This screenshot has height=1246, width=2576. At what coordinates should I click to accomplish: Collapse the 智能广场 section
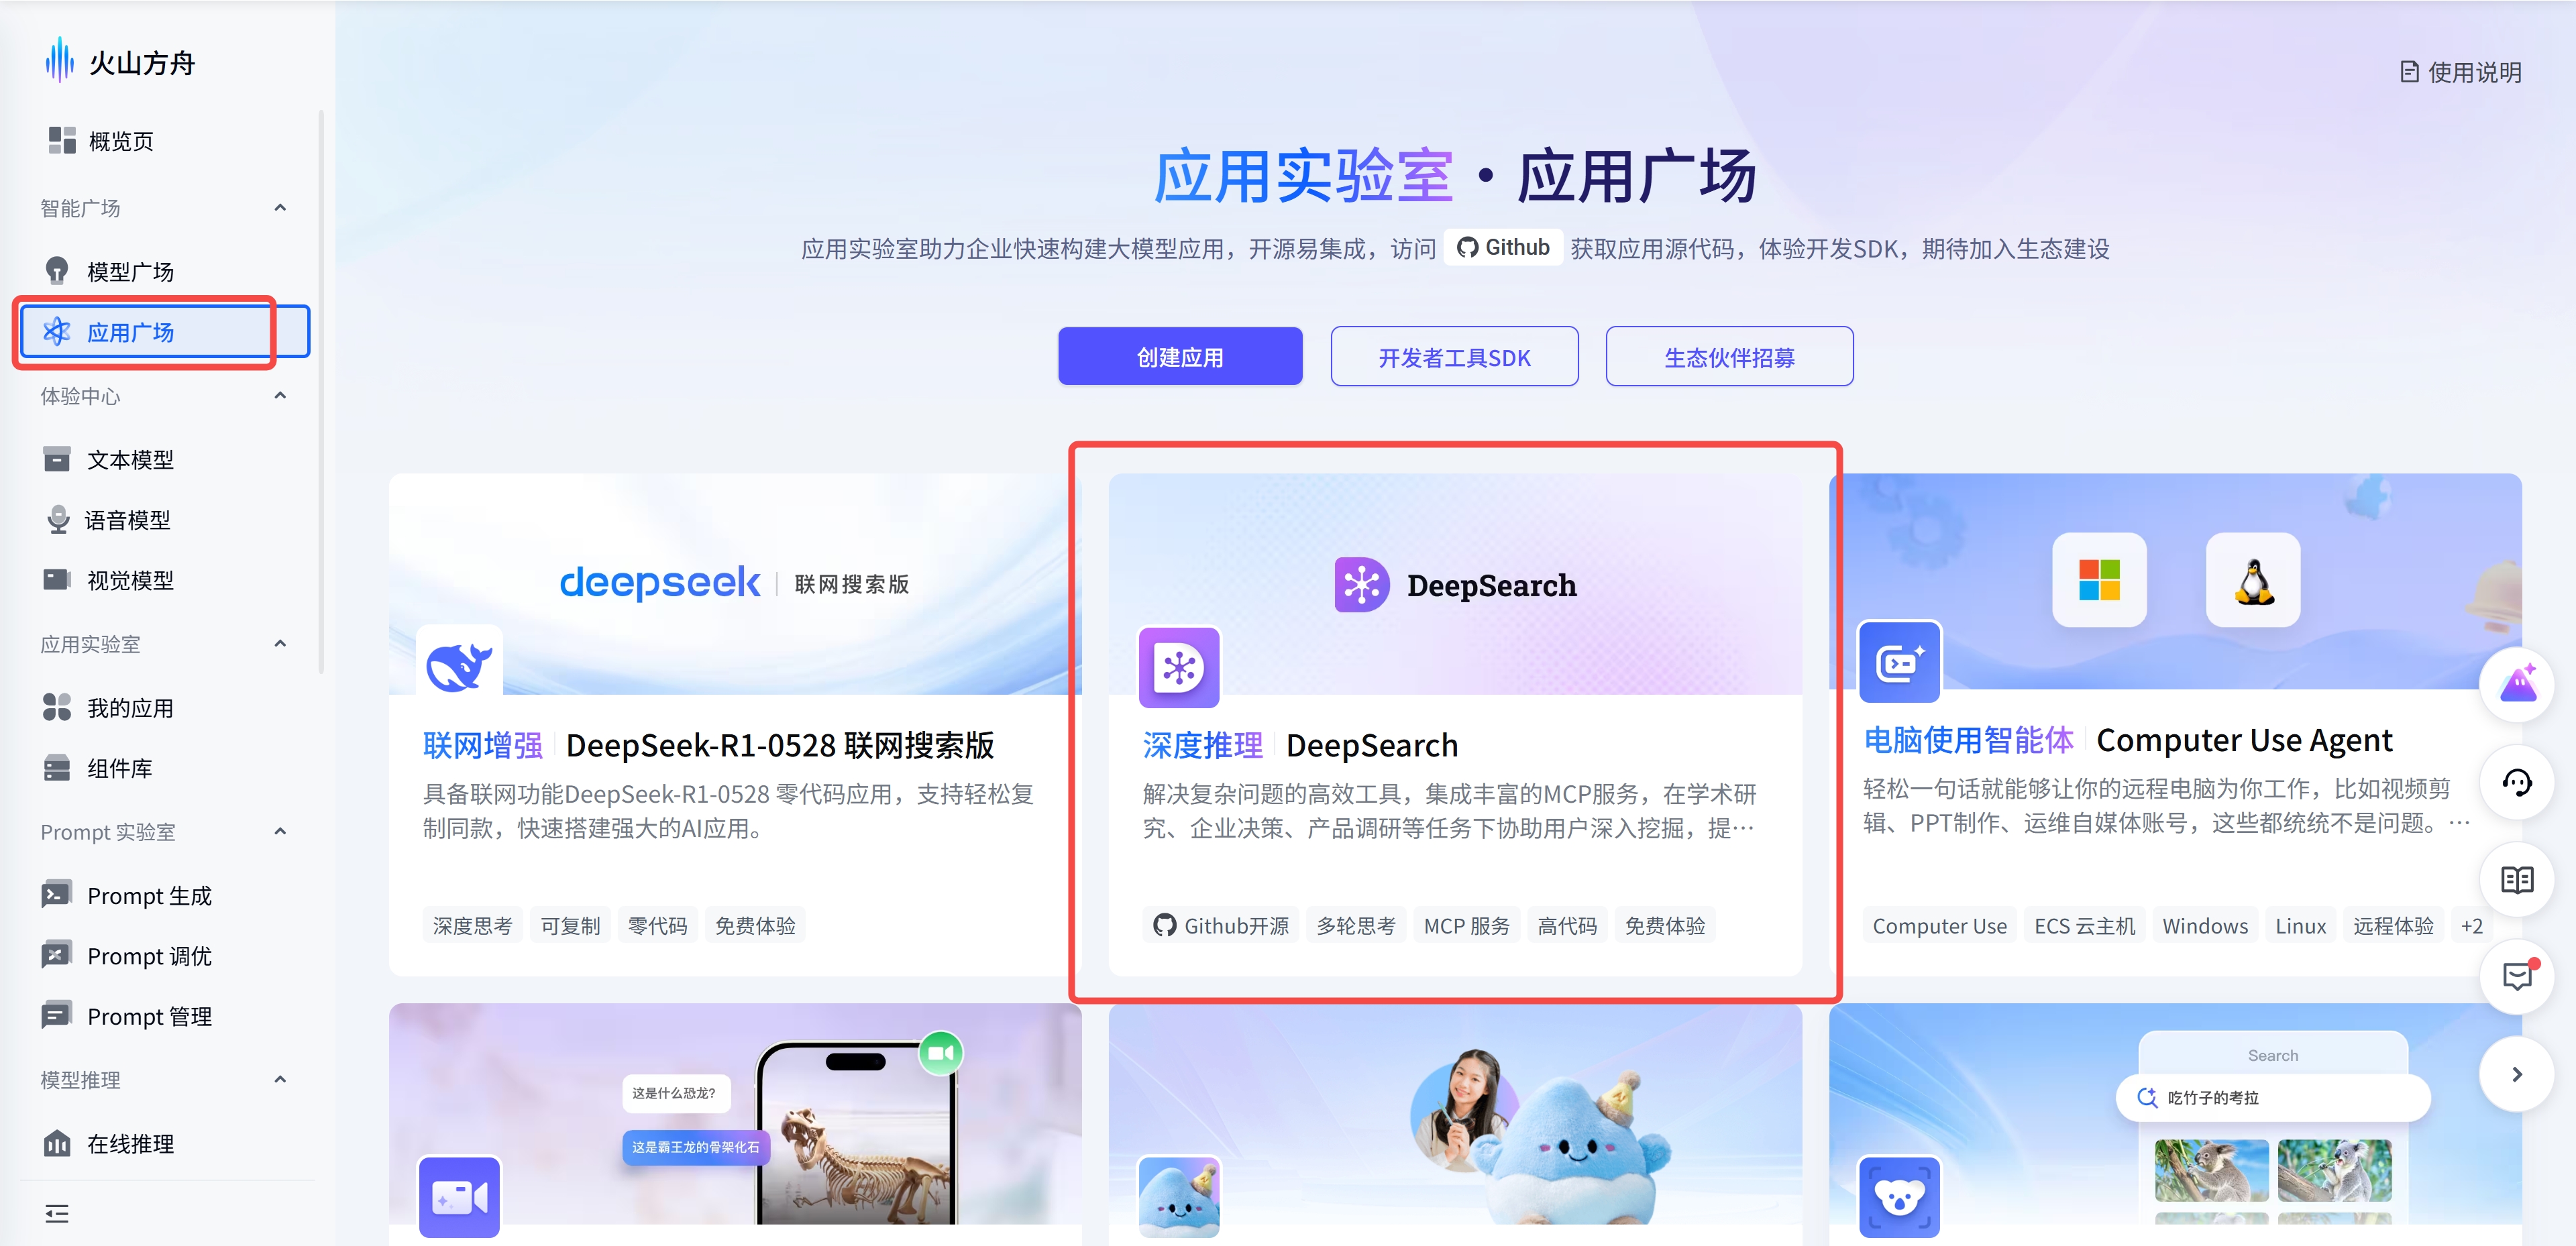pyautogui.click(x=280, y=208)
